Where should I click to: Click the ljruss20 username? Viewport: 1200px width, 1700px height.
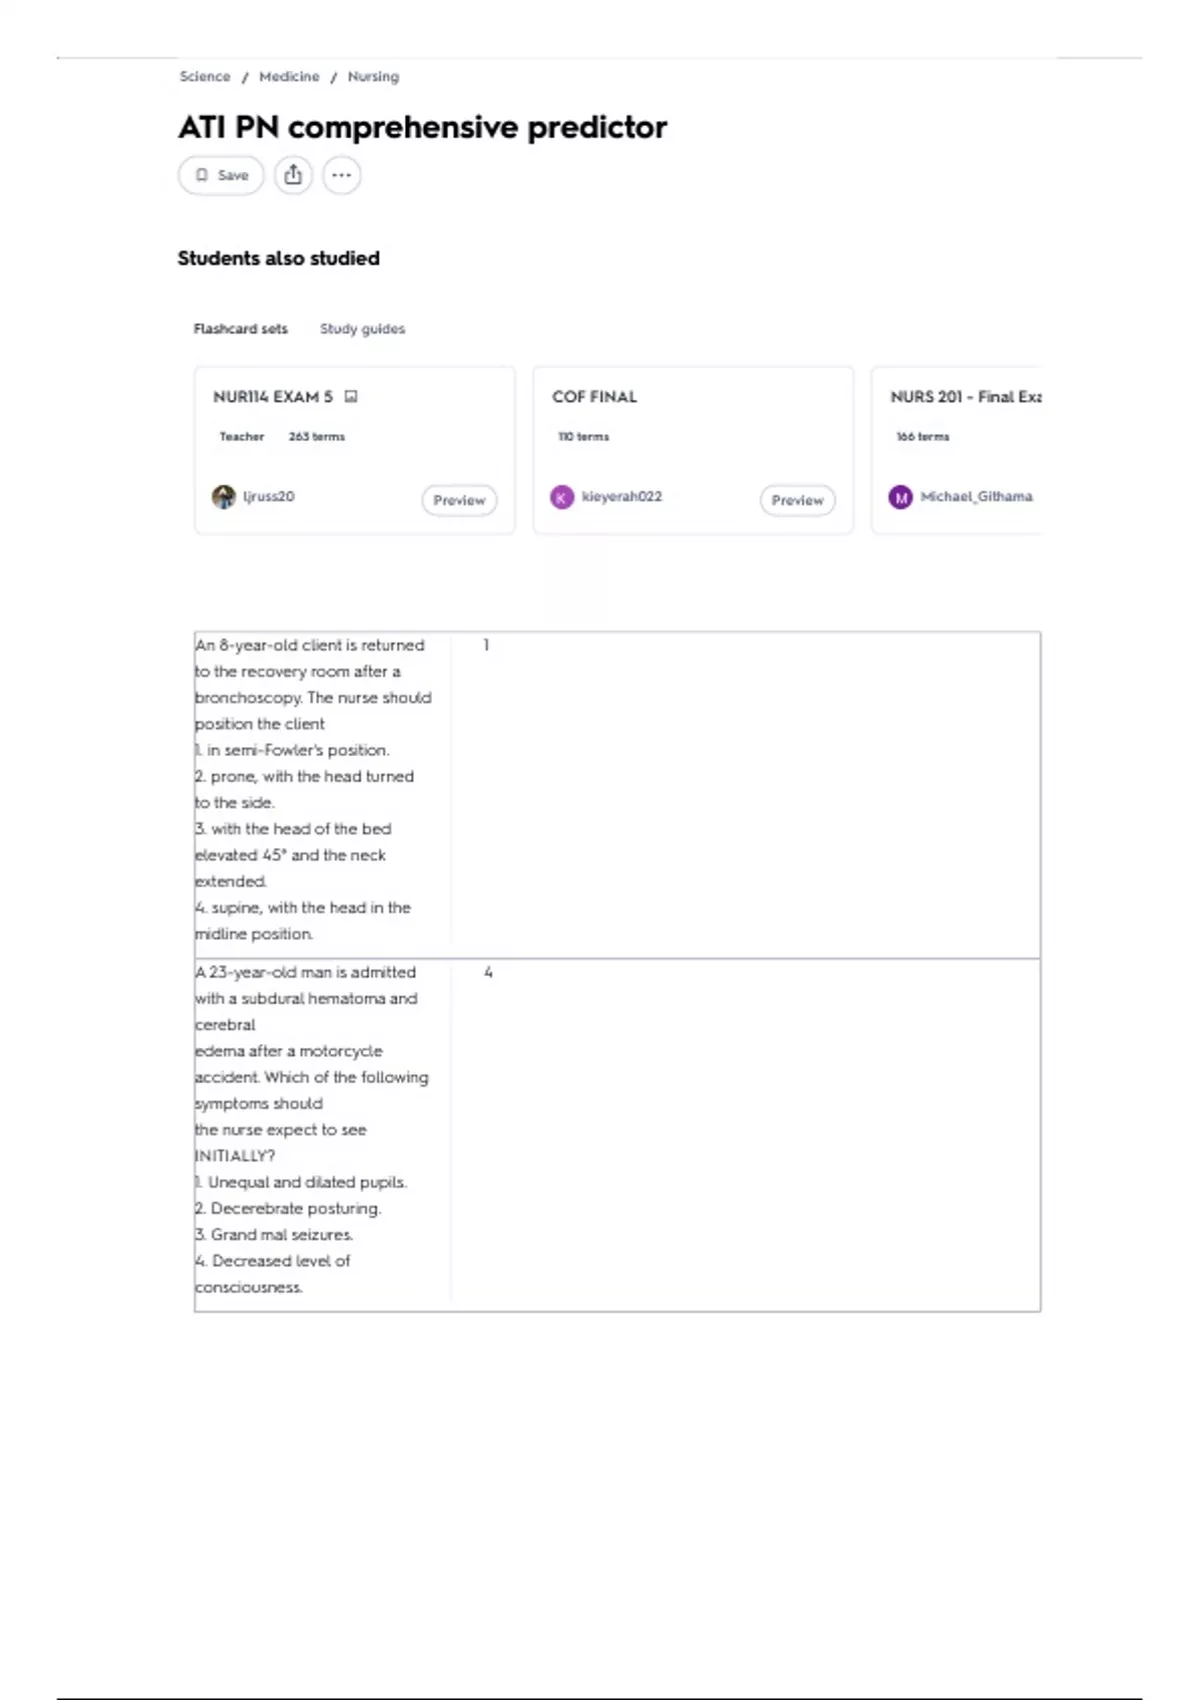(x=269, y=497)
